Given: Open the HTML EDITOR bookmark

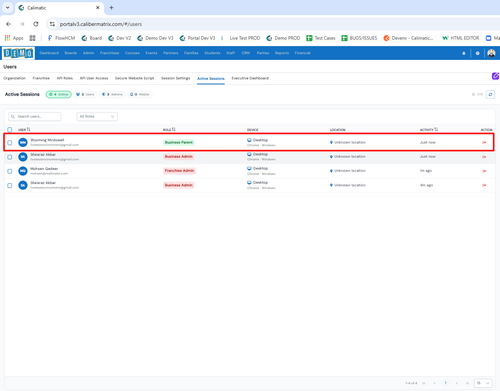Looking at the screenshot, I should tap(461, 38).
